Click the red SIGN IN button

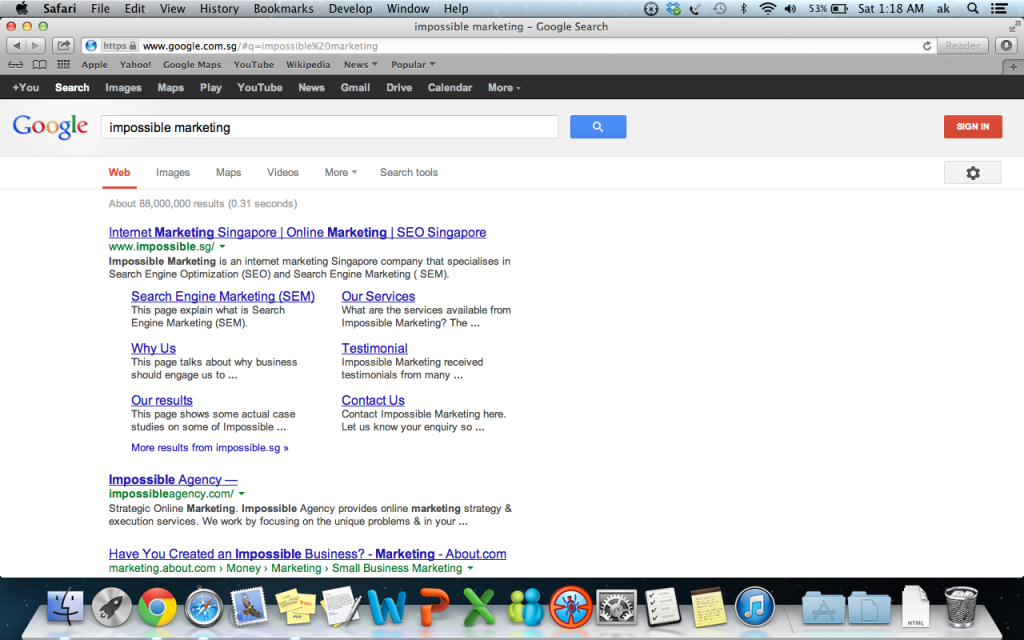[972, 127]
